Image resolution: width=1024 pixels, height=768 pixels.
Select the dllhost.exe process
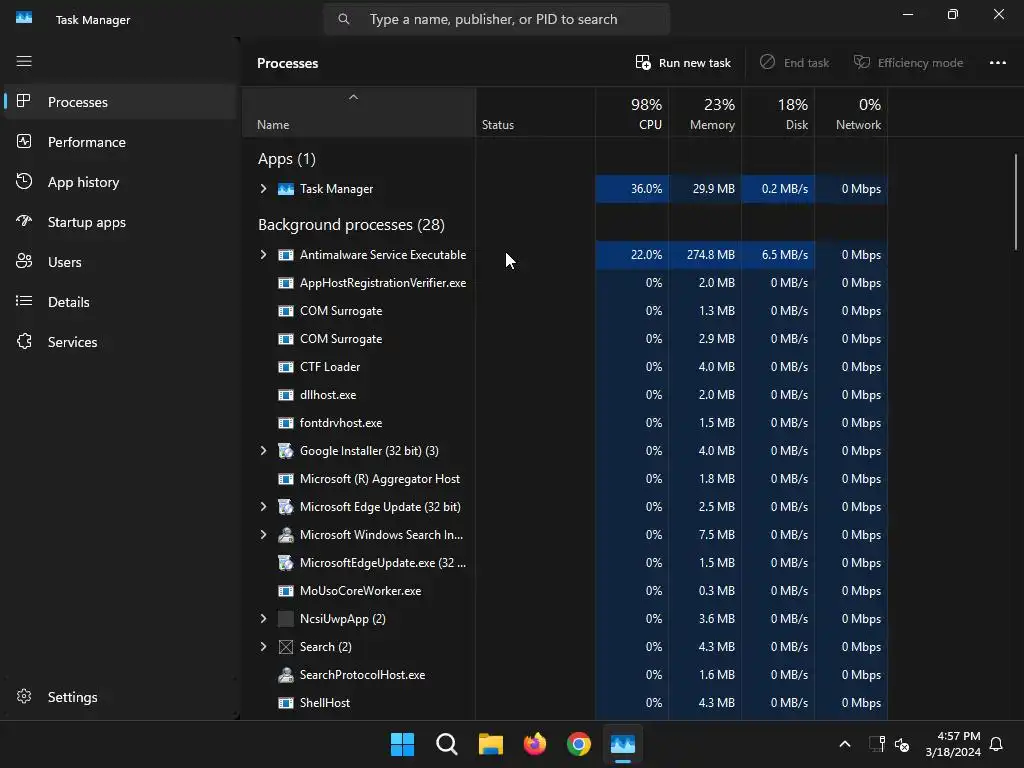tap(564, 395)
